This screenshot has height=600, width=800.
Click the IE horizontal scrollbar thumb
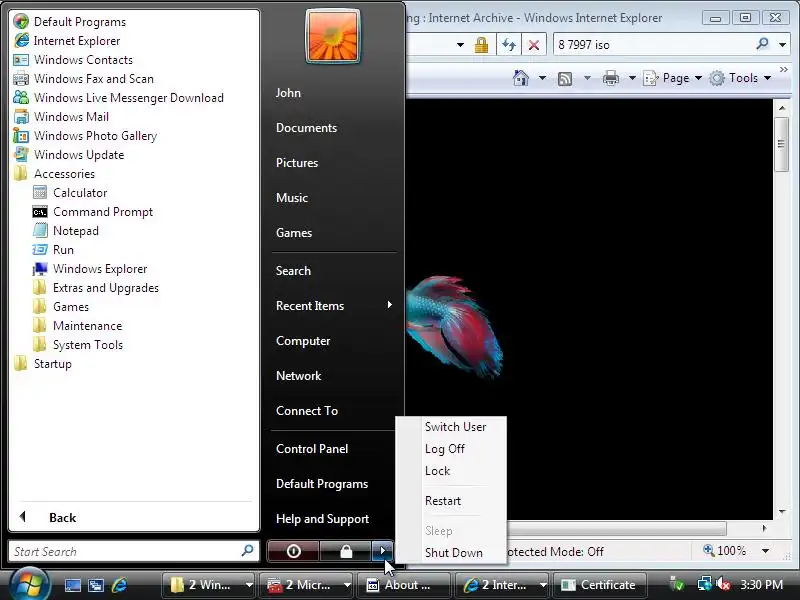615,528
